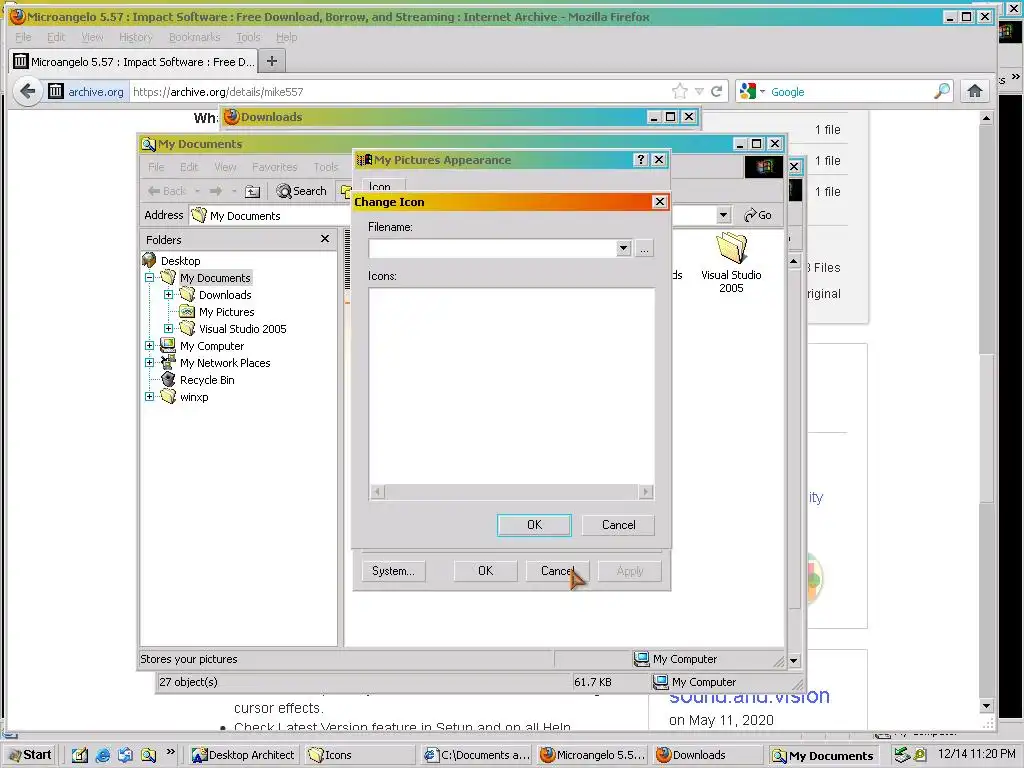Screen dimensions: 1024x768
Task: Select Desktop in folder tree
Action: pos(181,261)
